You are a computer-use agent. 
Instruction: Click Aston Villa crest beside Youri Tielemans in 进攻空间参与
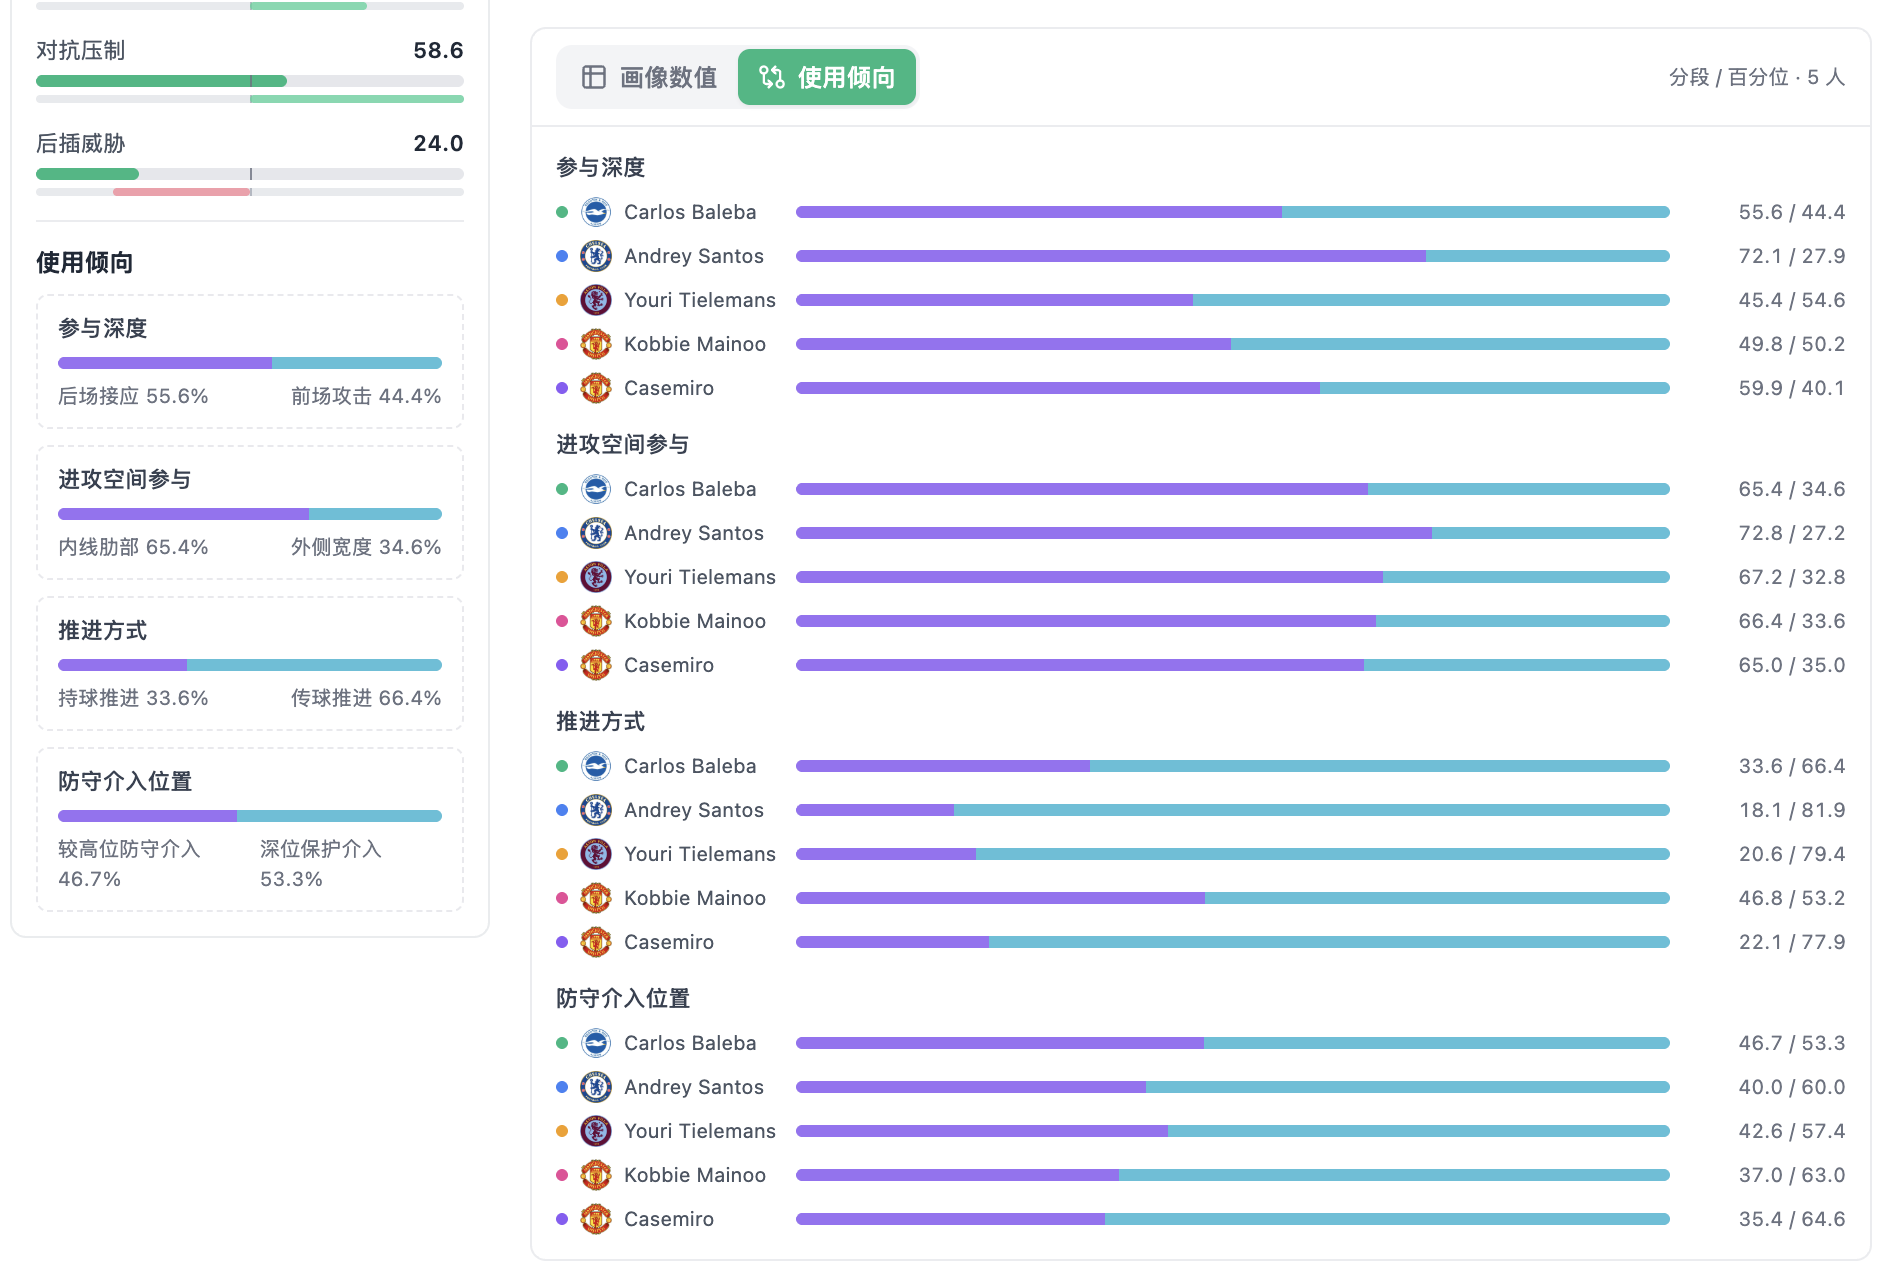596,577
